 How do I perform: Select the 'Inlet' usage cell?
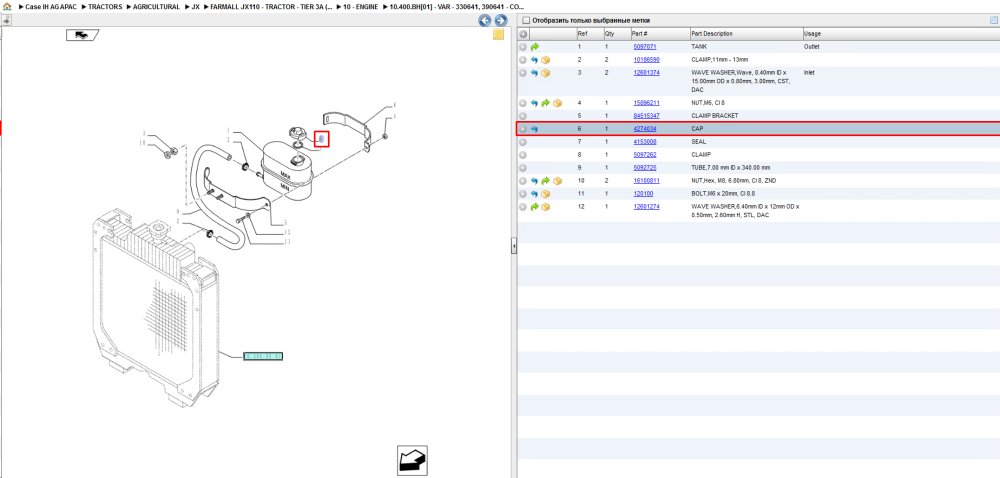(x=809, y=73)
